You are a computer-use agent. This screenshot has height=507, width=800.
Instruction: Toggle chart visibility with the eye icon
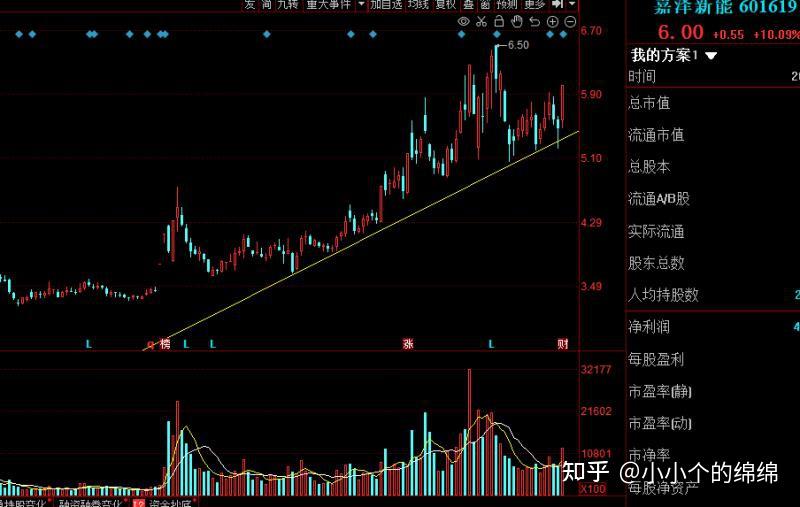tap(463, 21)
